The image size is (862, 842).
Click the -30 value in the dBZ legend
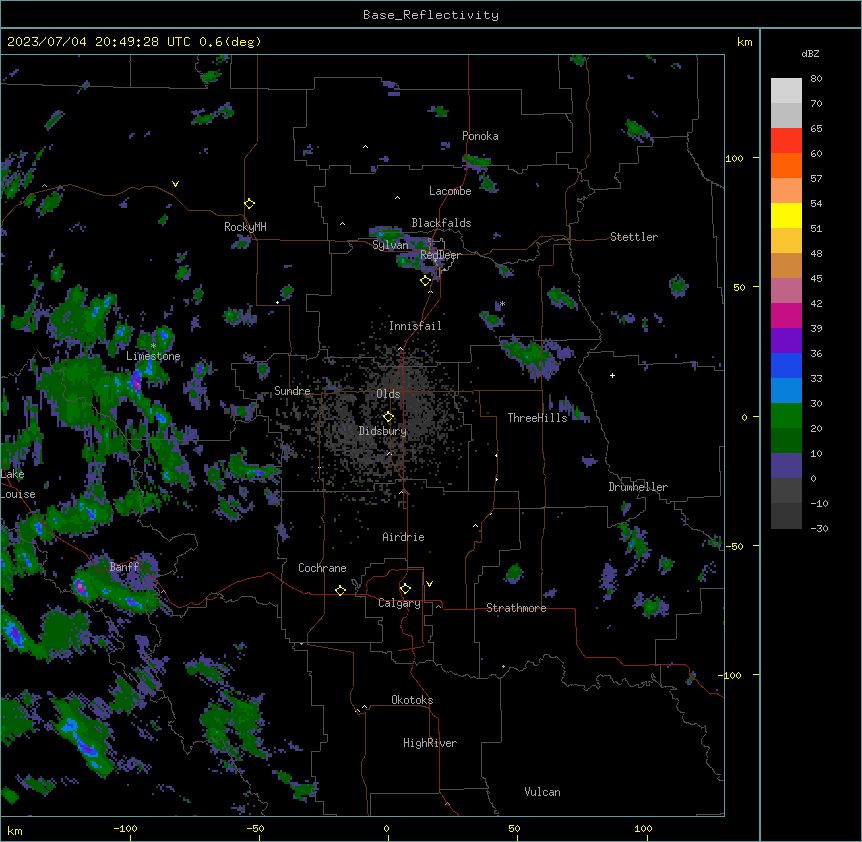click(819, 528)
